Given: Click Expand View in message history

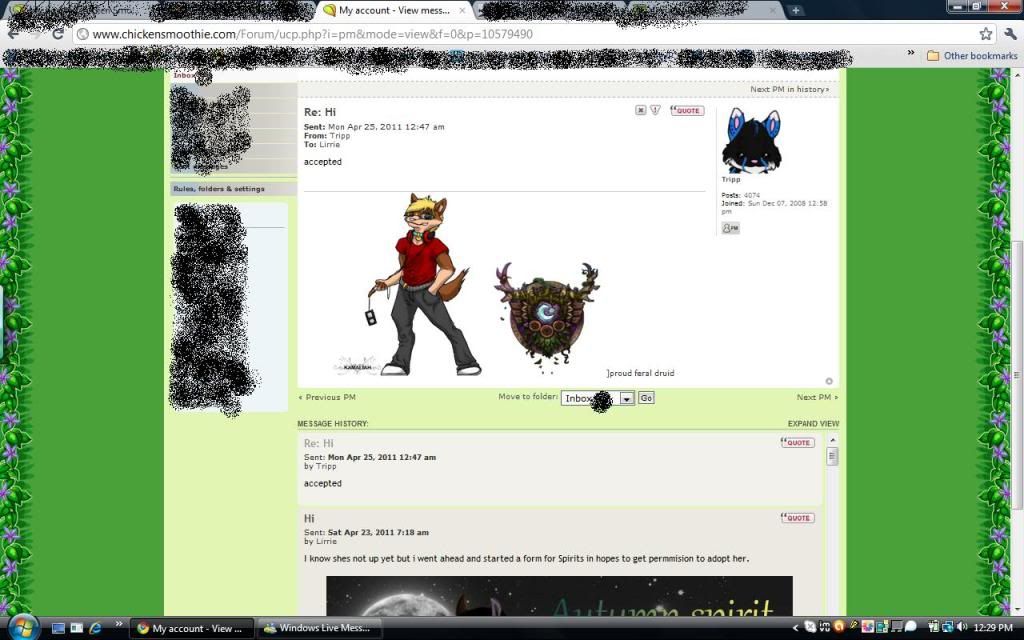Looking at the screenshot, I should pos(813,424).
